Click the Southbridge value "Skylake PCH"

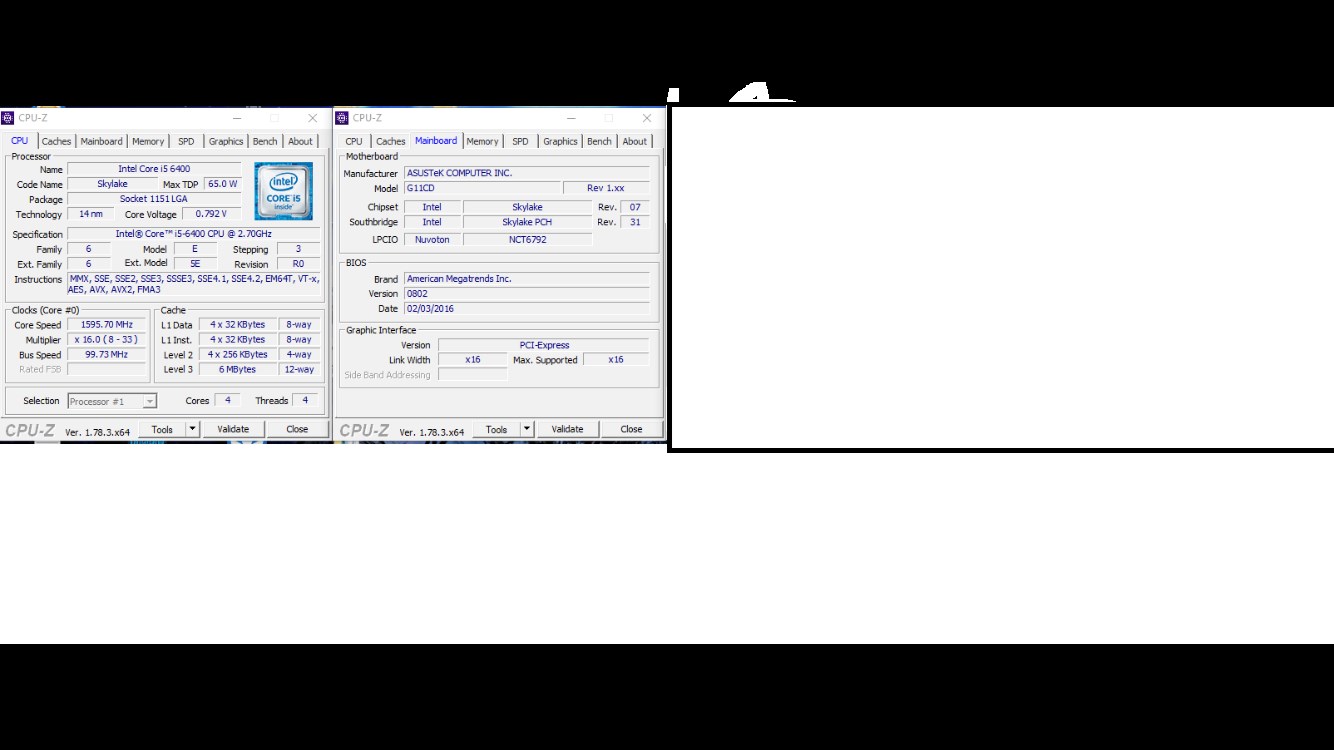coord(527,222)
